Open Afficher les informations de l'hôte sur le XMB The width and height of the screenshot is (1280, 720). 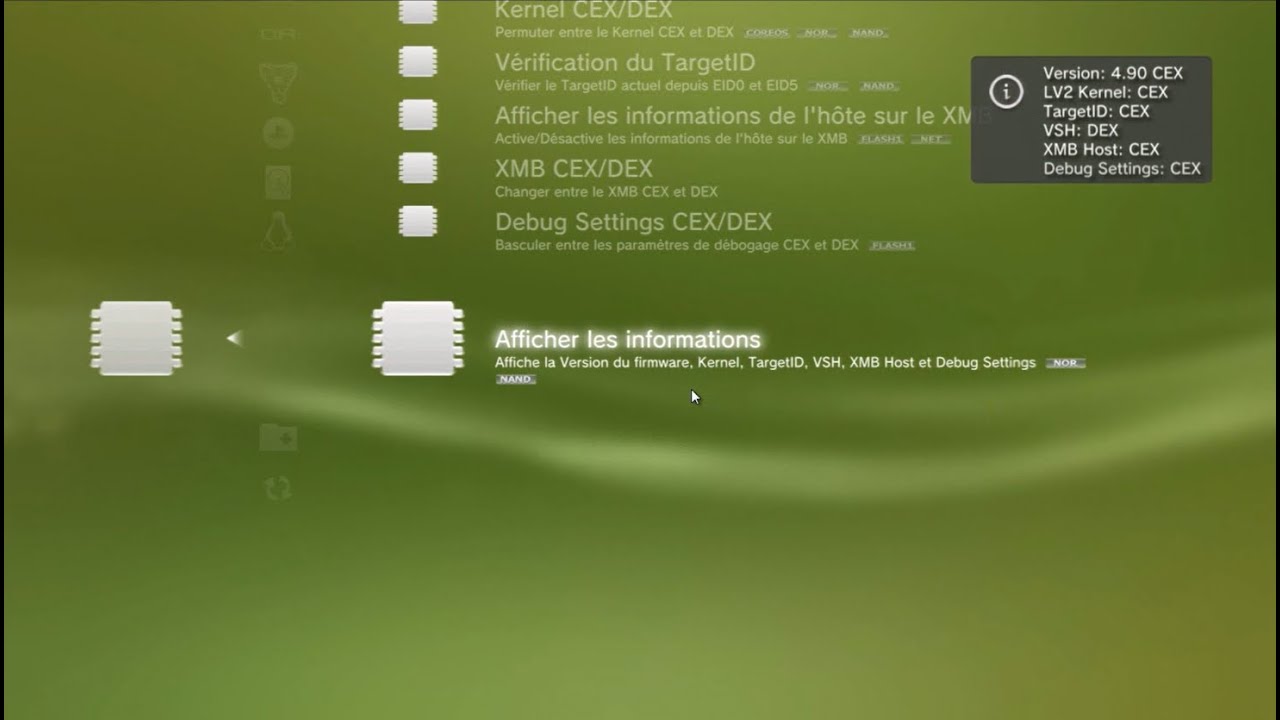tap(742, 116)
